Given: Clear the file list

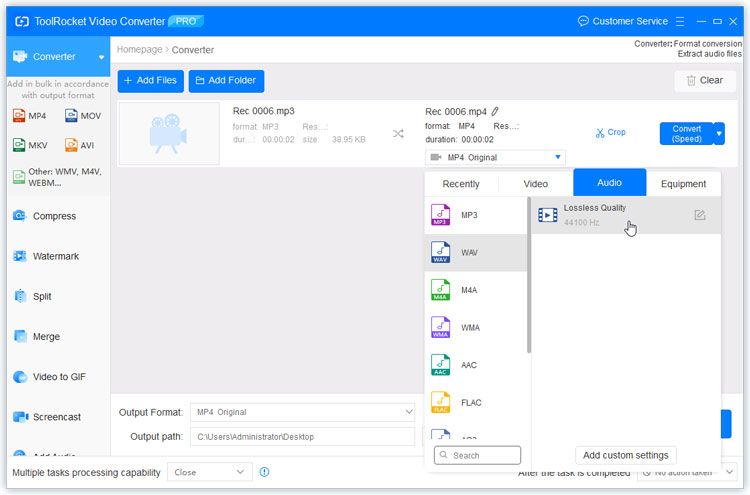Looking at the screenshot, I should [x=705, y=81].
